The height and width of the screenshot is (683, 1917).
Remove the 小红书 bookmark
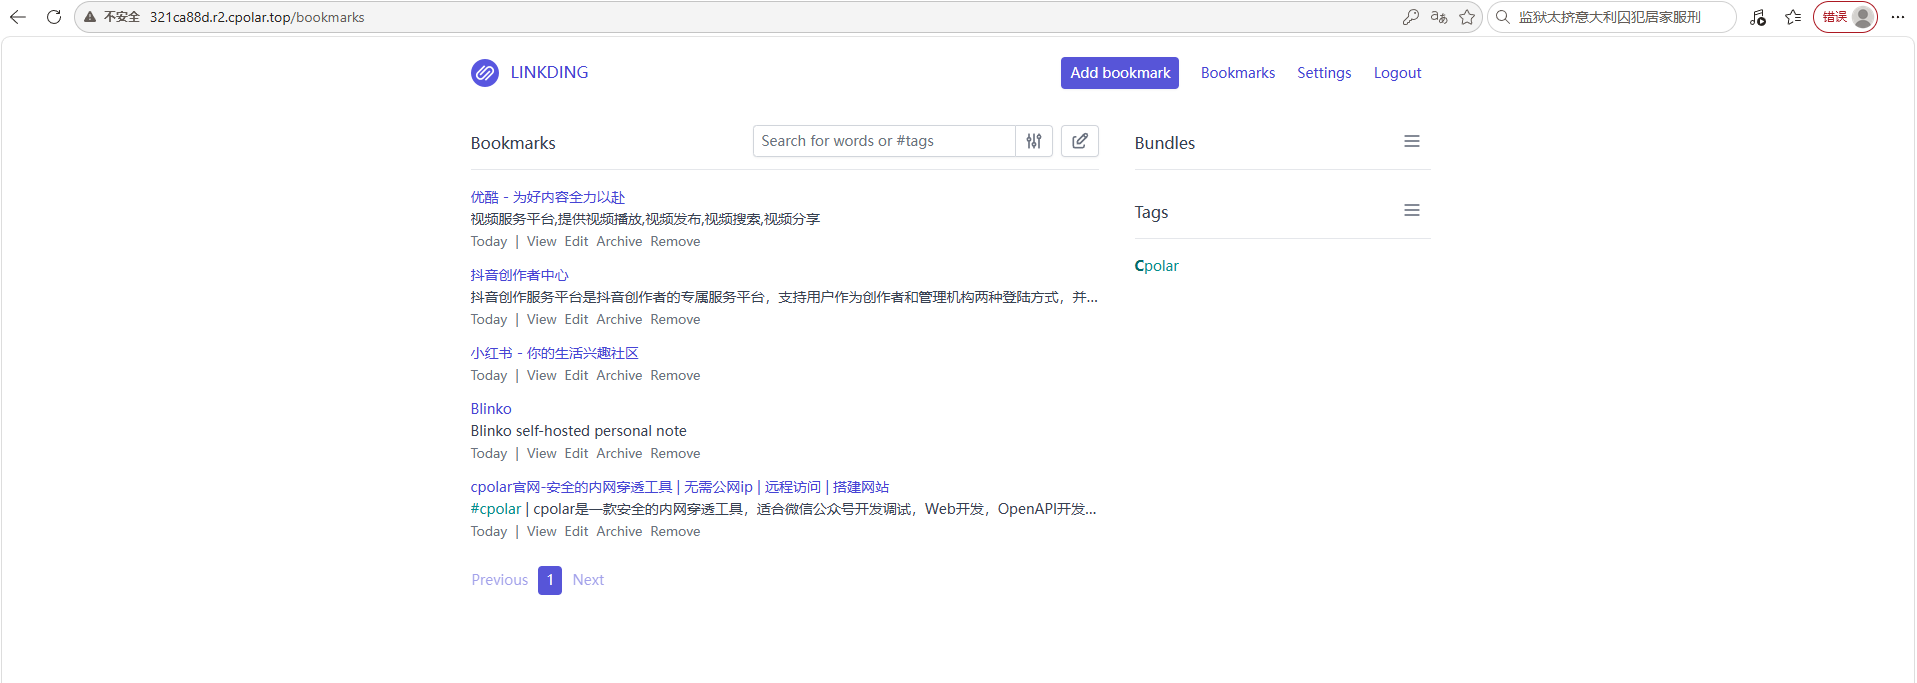pyautogui.click(x=675, y=375)
